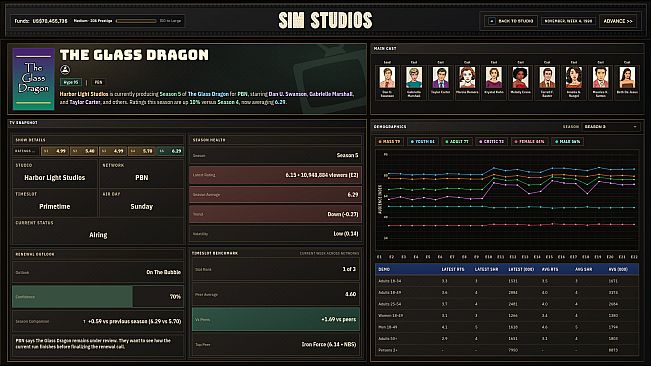
Task: Click the prestige progress bar in the header
Action: pos(136,21)
